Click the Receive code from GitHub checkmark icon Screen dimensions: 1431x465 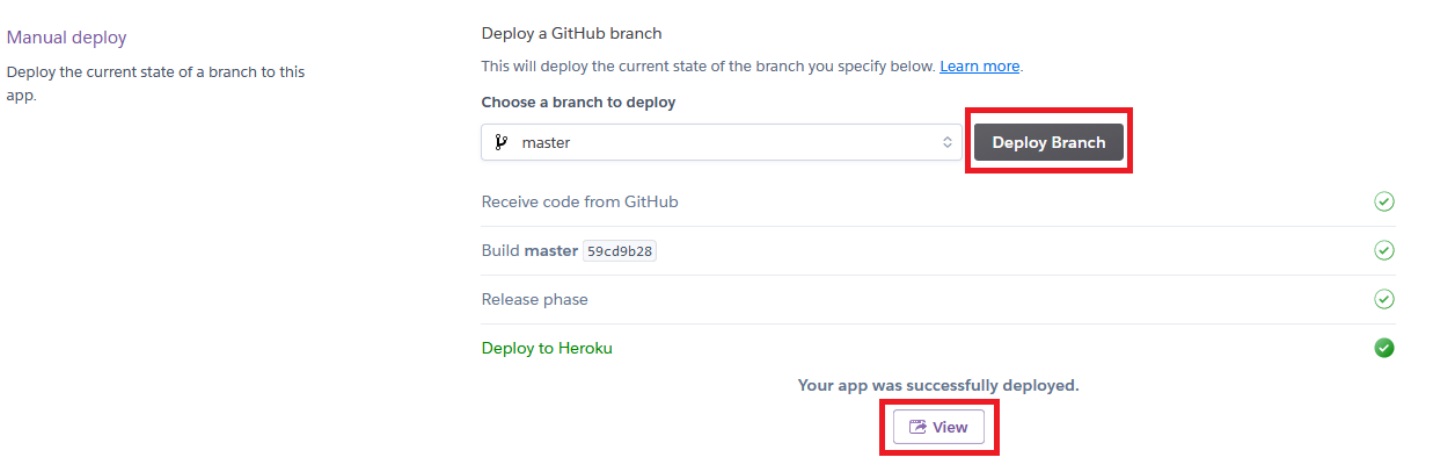coord(1384,202)
